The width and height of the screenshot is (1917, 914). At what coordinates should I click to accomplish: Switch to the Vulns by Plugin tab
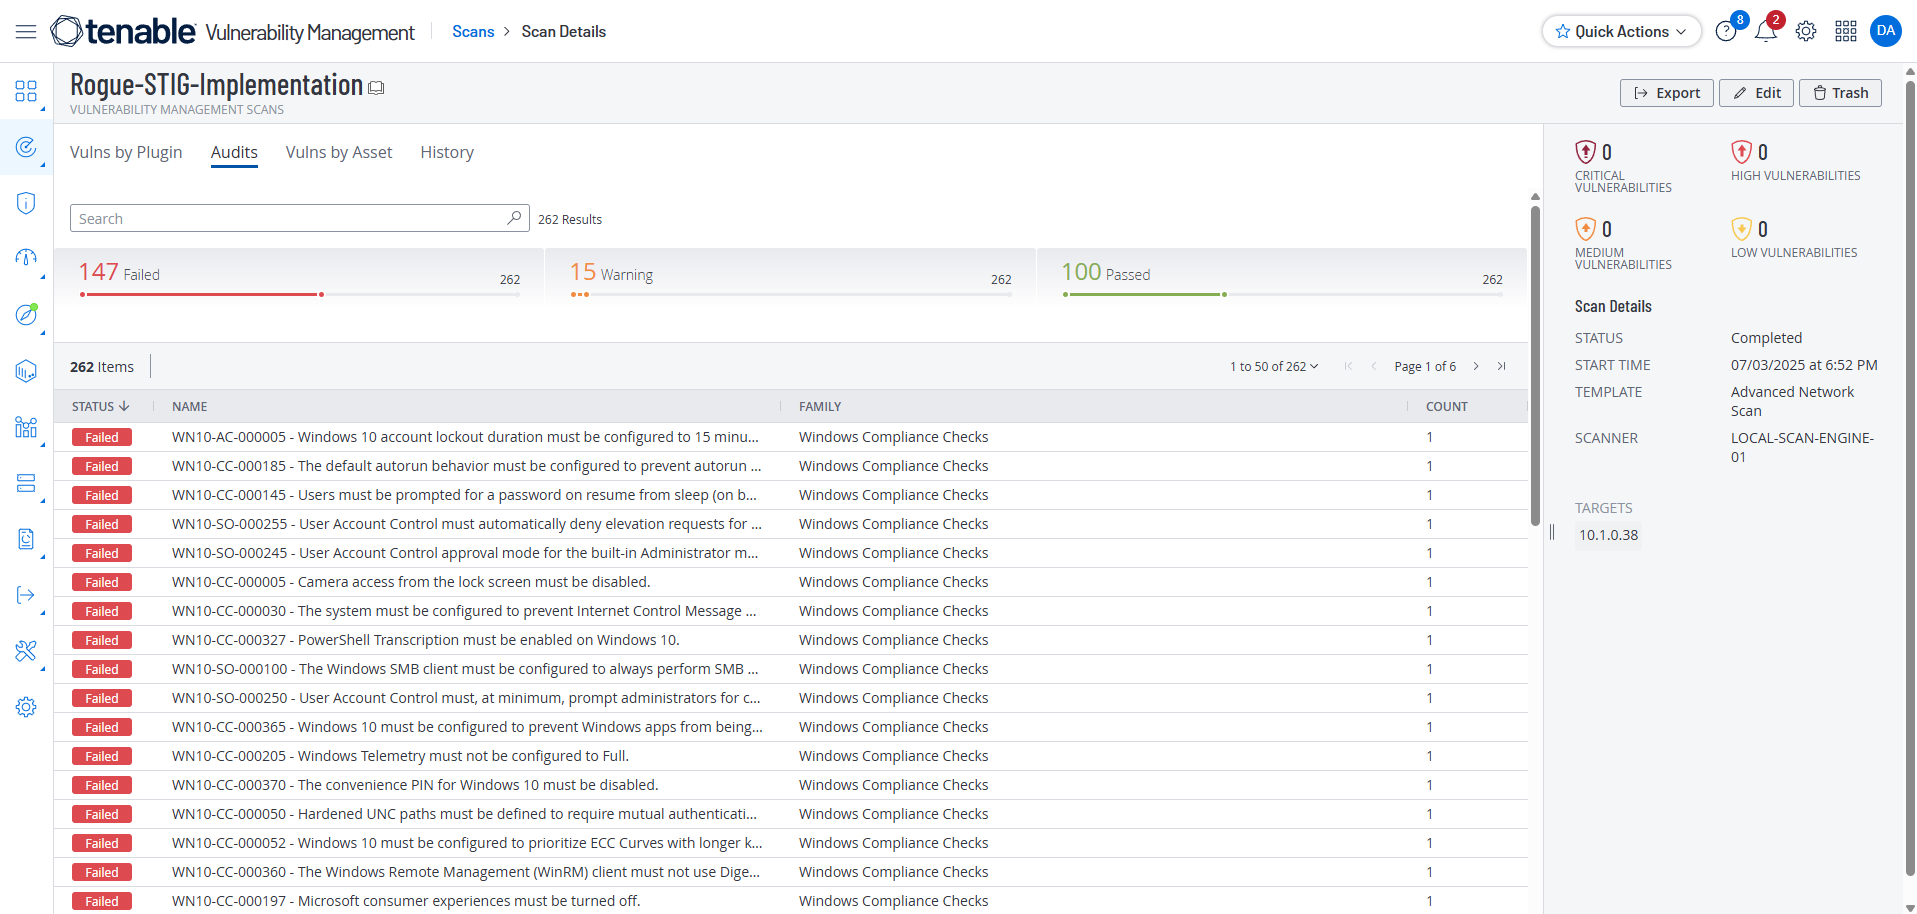point(126,152)
